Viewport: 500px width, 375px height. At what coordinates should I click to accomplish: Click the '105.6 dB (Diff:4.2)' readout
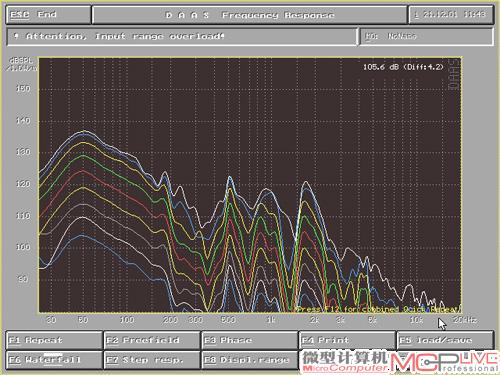(403, 67)
